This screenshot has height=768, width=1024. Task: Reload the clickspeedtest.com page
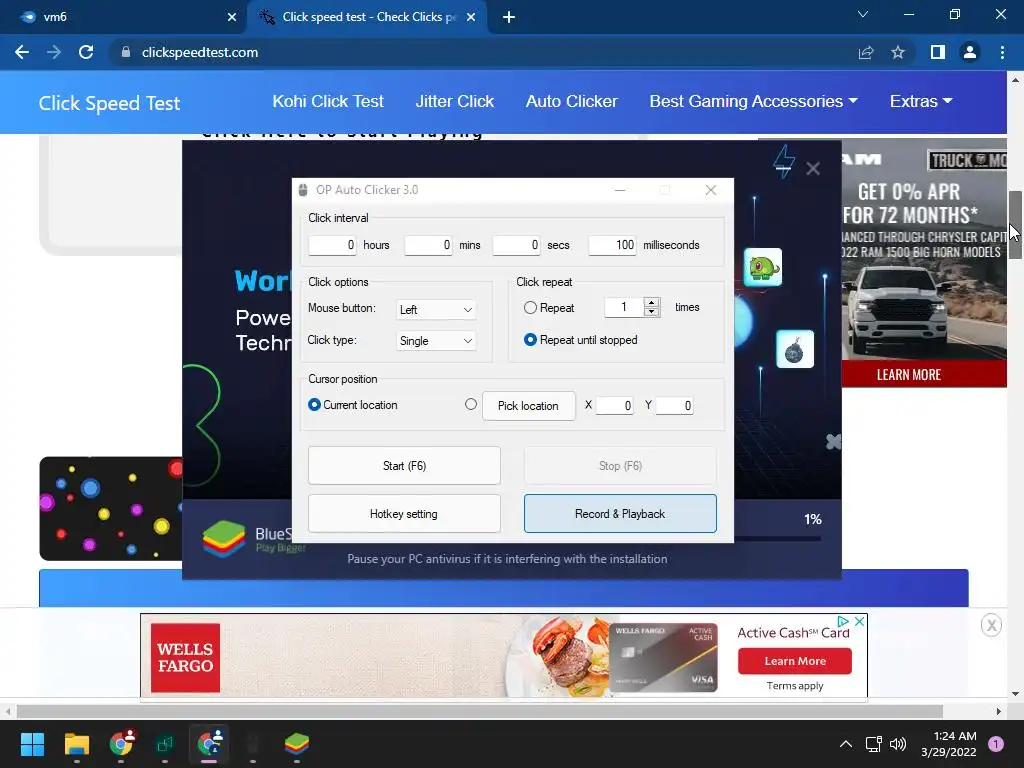pyautogui.click(x=86, y=52)
